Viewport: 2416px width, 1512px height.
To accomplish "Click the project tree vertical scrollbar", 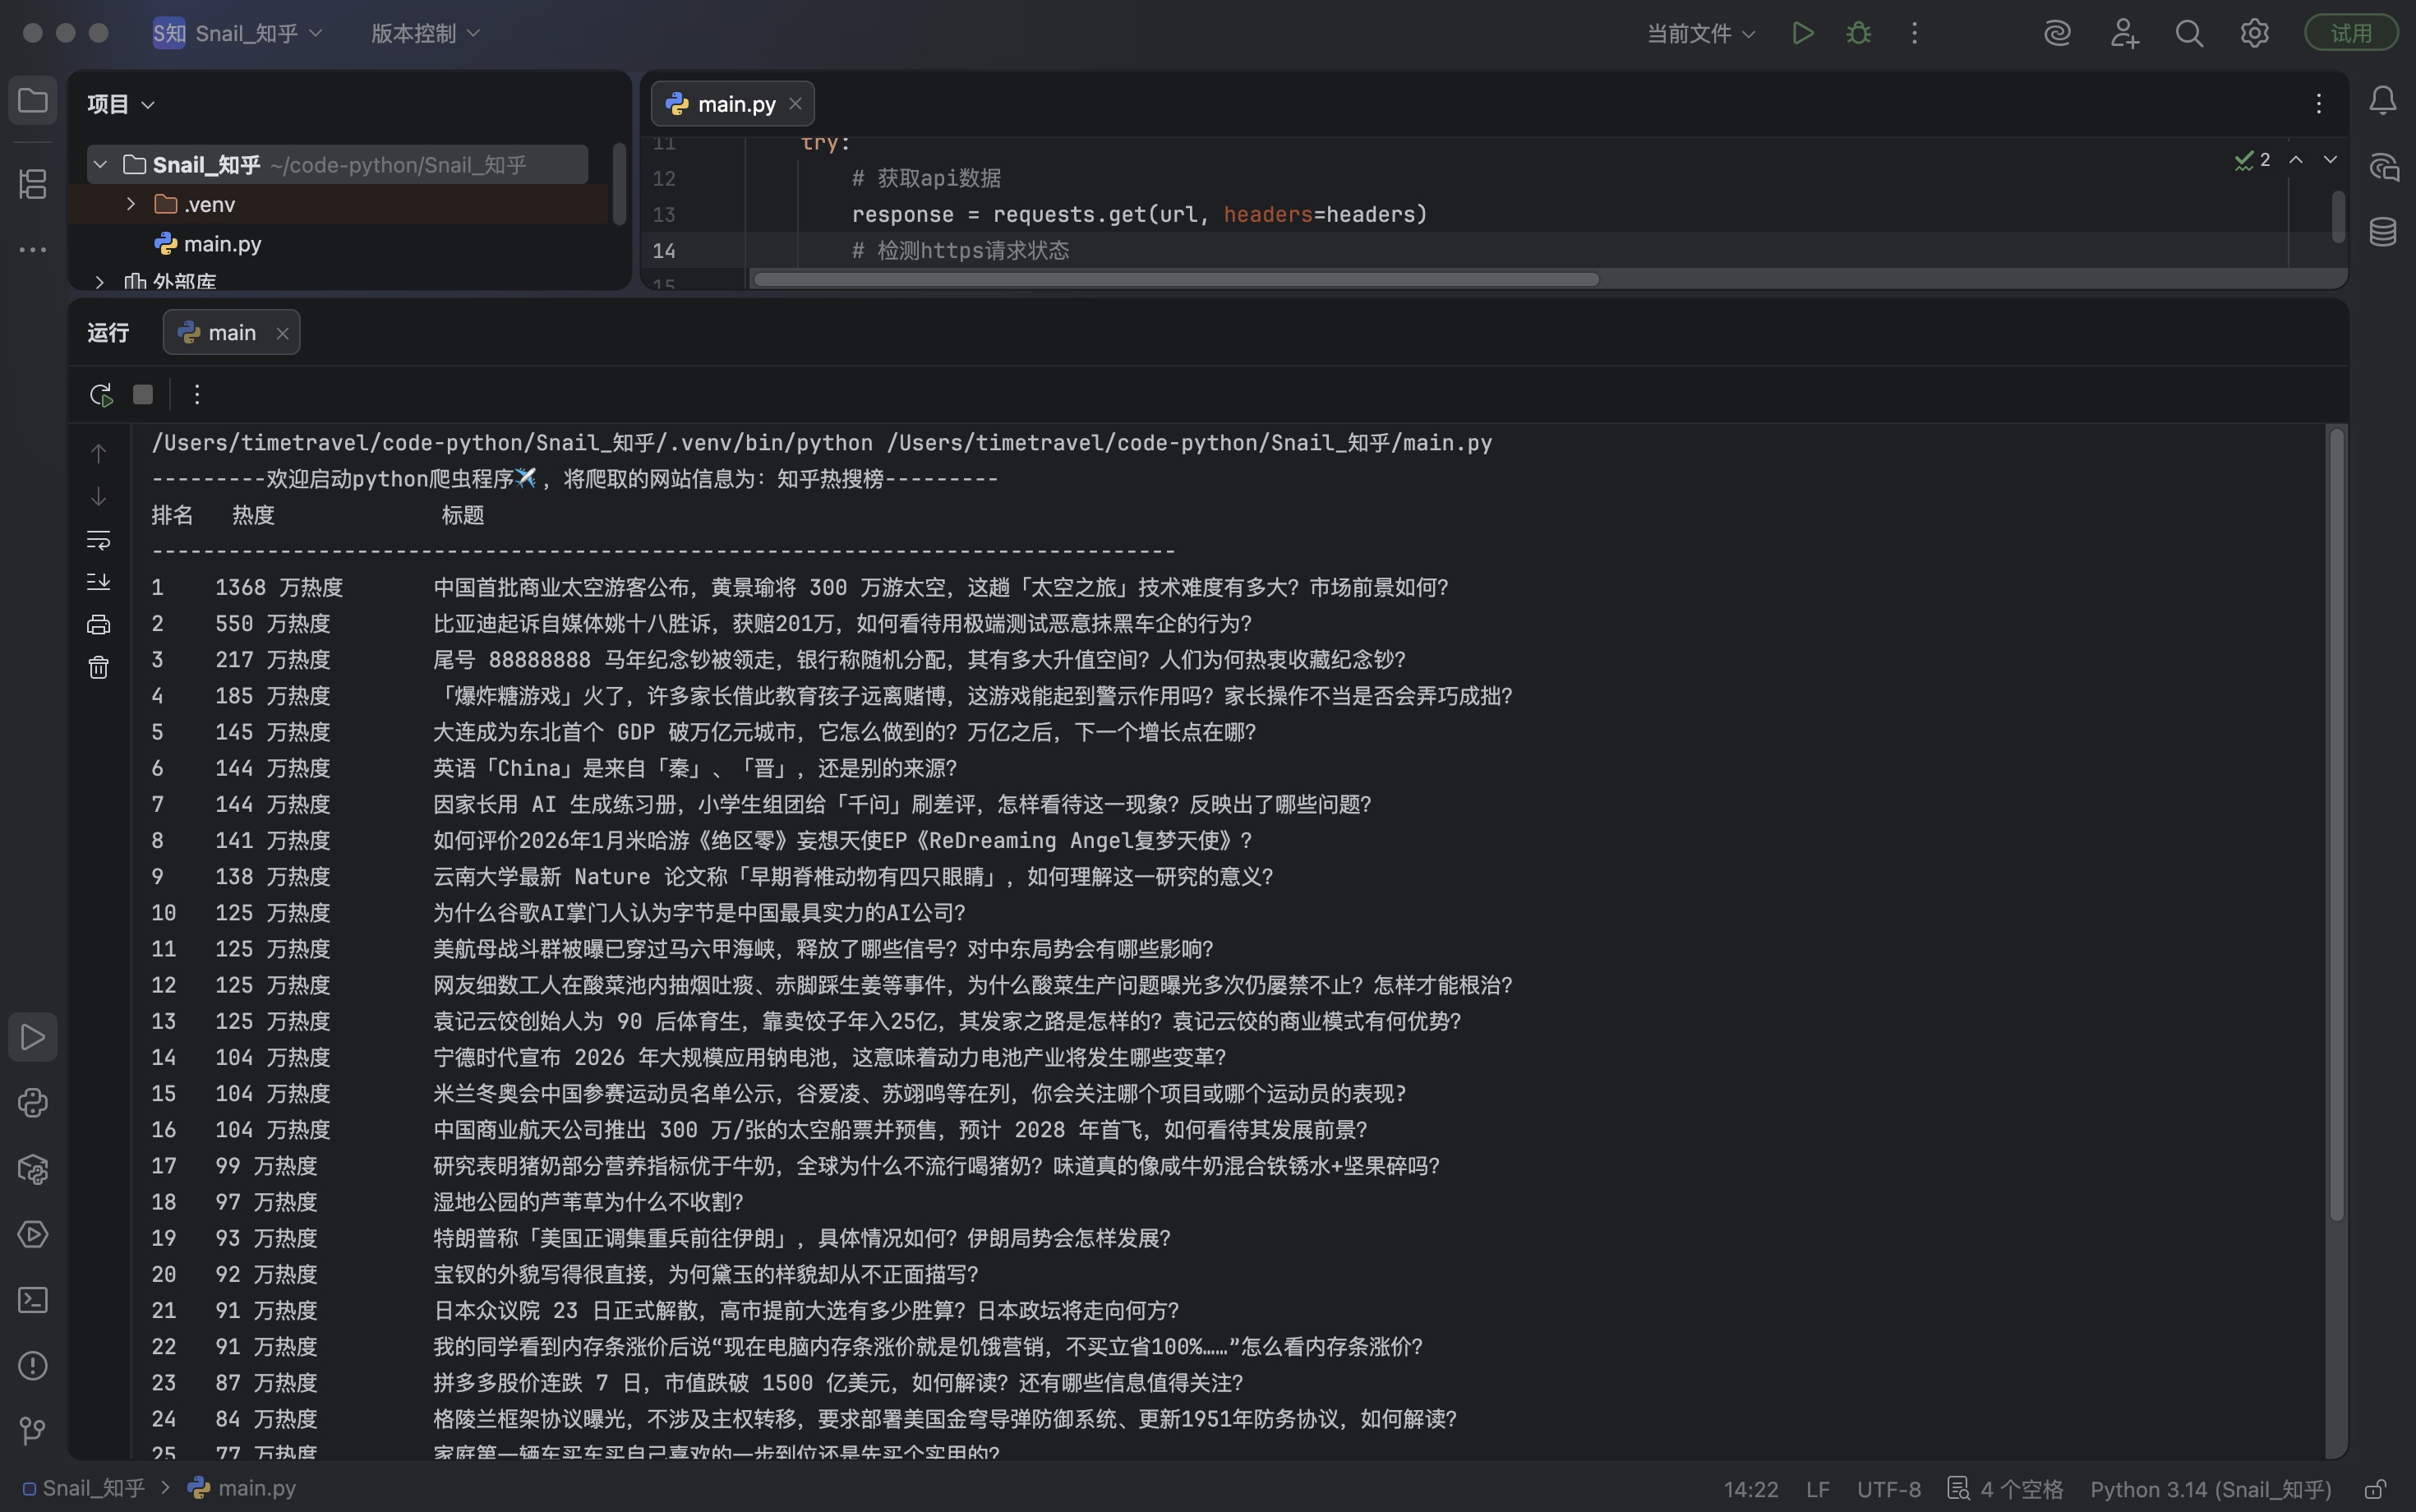I will [619, 184].
